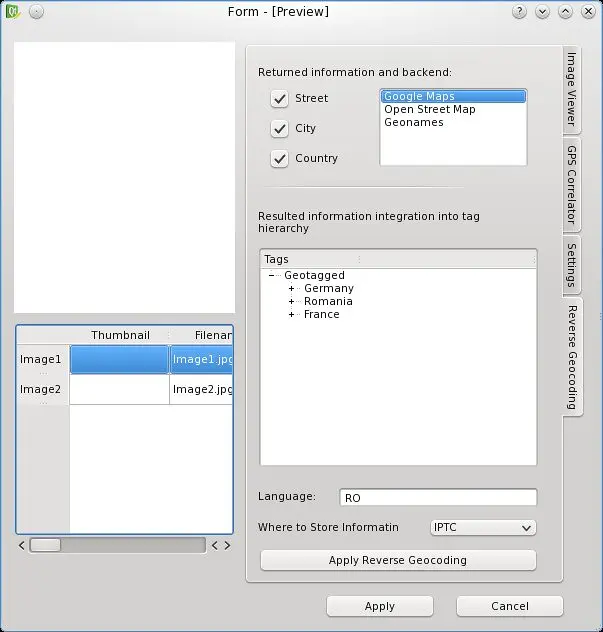603x632 pixels.
Task: Expand the Romania tag node
Action: click(291, 301)
